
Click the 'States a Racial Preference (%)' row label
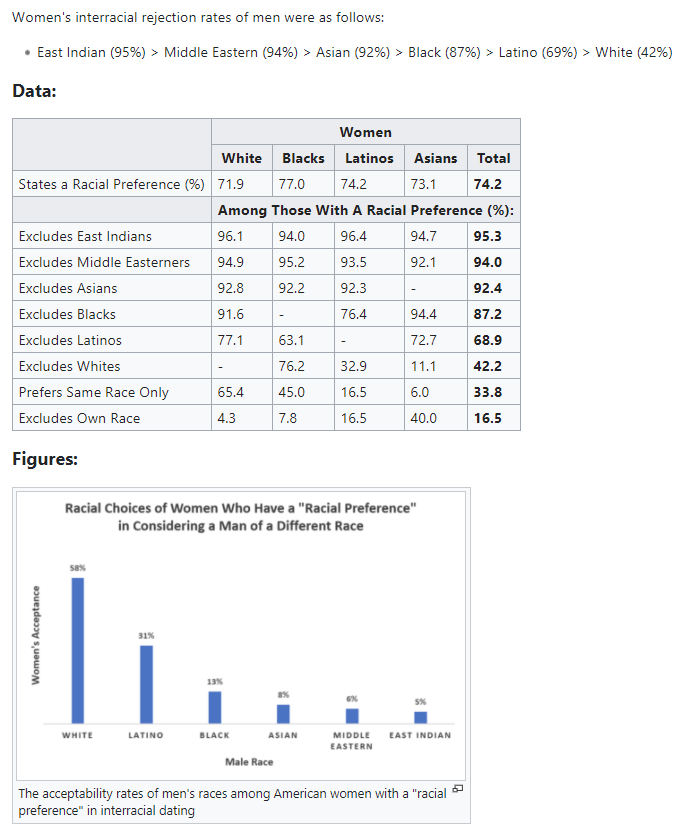click(x=111, y=184)
